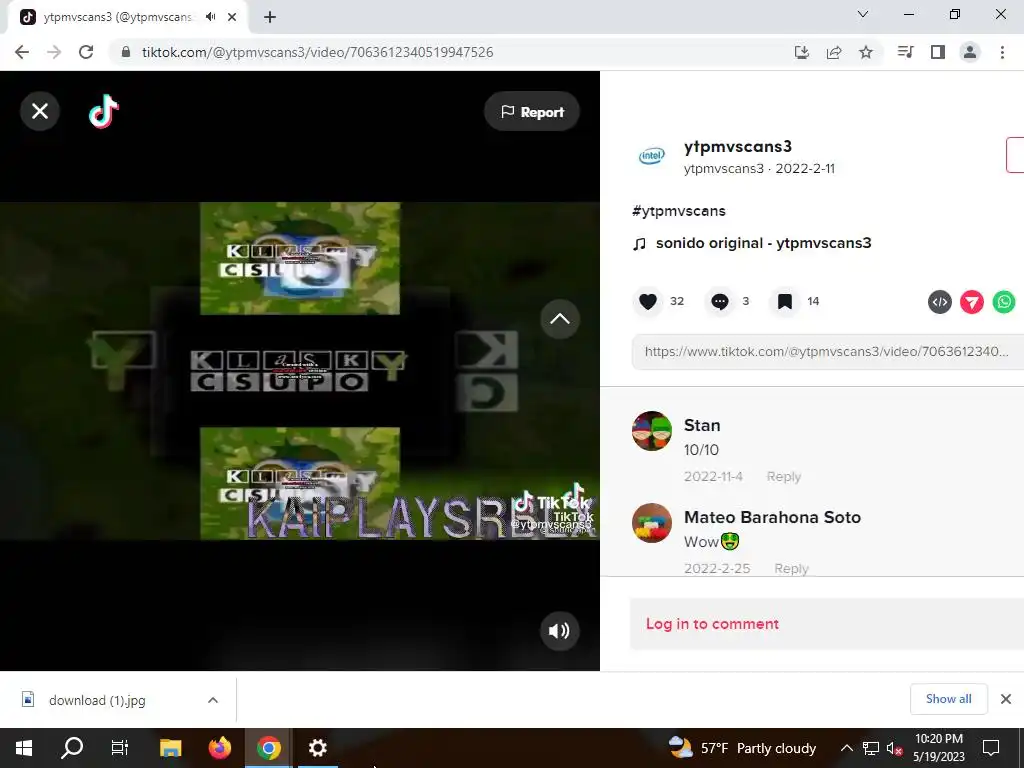This screenshot has height=768, width=1024.
Task: Show hidden system tray icons
Action: coord(846,748)
